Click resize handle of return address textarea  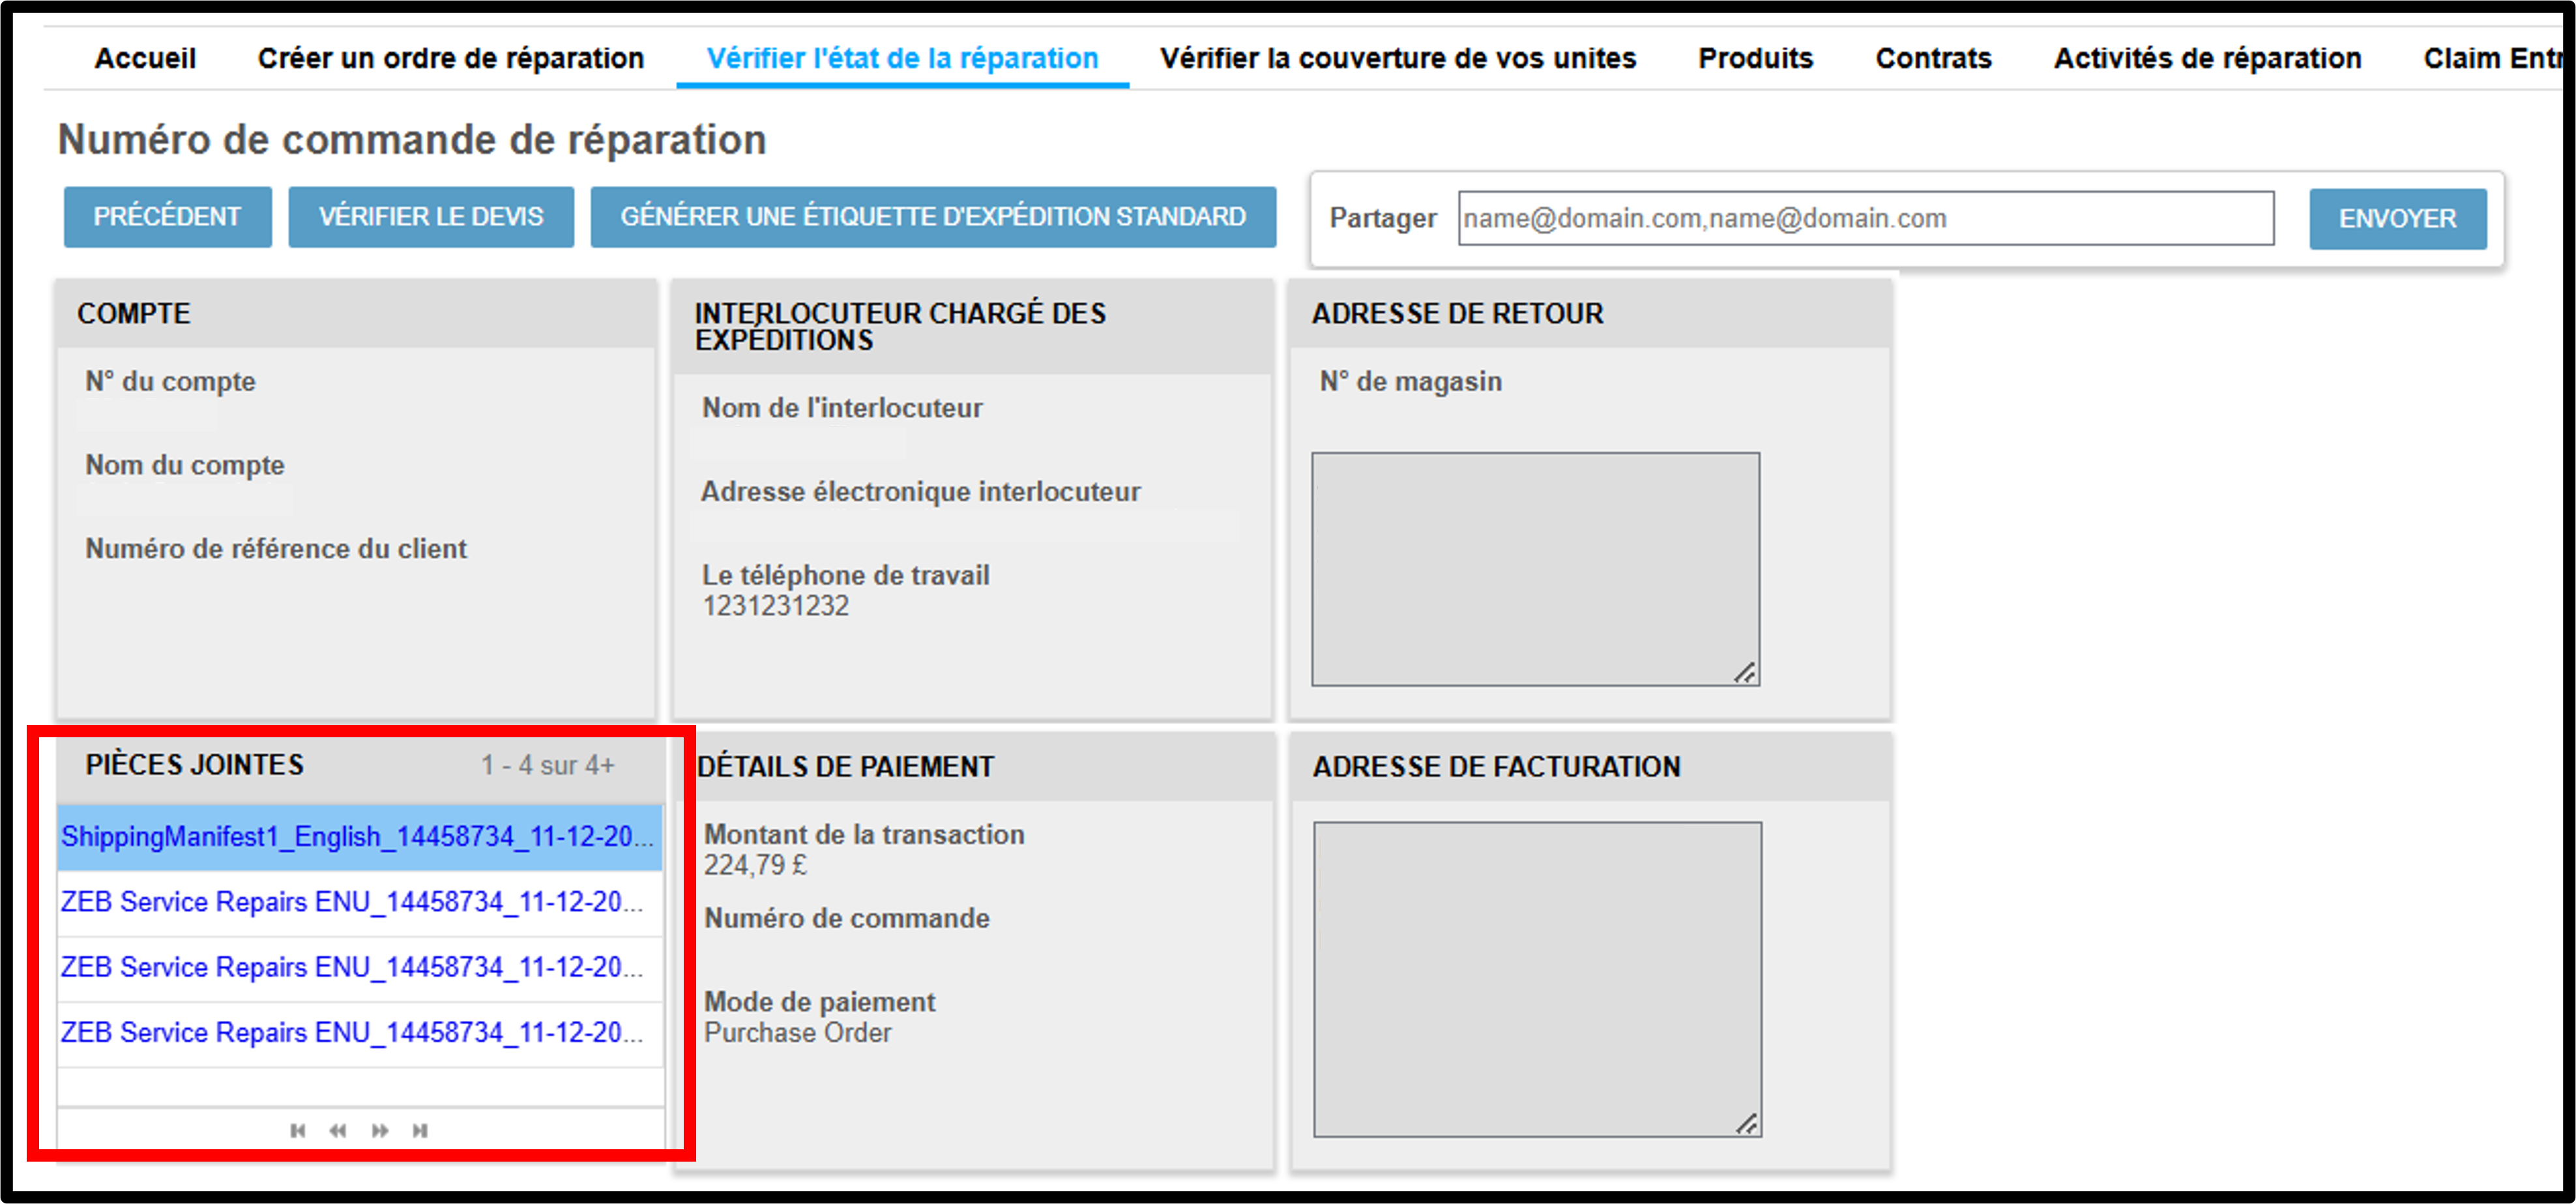[1745, 673]
